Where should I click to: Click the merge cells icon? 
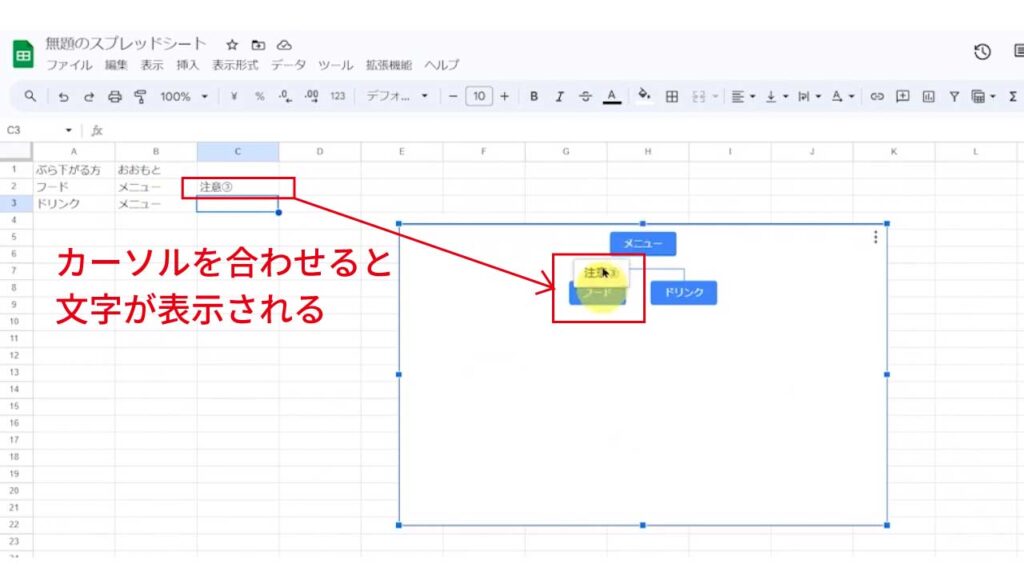click(x=699, y=97)
